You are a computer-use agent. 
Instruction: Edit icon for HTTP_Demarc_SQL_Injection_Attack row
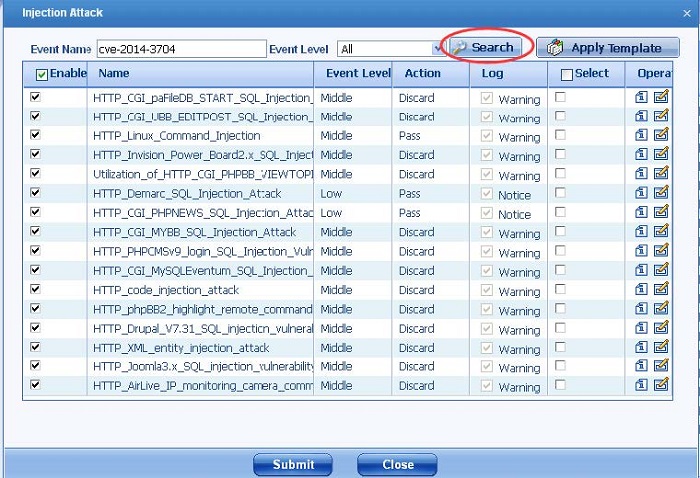click(x=661, y=192)
